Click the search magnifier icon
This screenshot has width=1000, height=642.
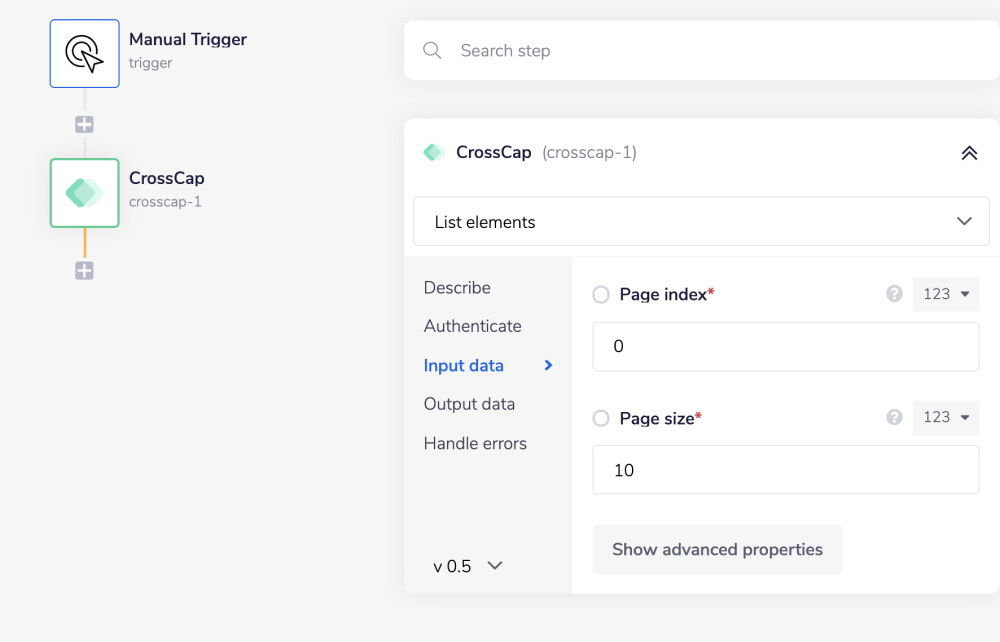(432, 50)
